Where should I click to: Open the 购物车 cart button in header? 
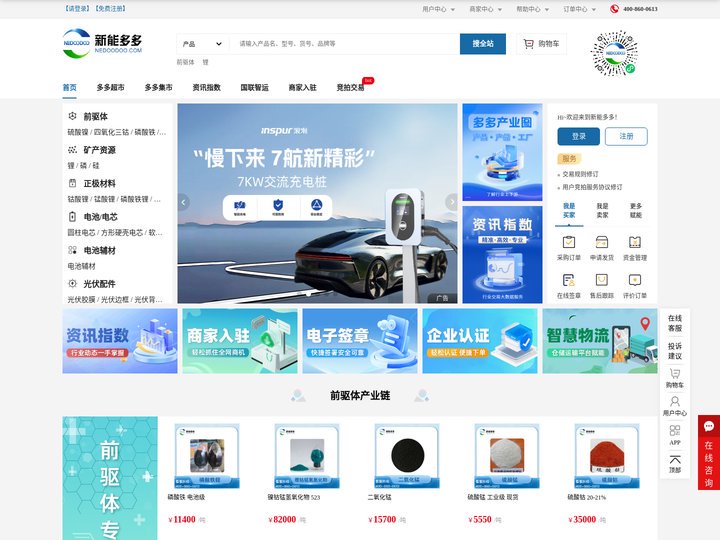click(541, 44)
